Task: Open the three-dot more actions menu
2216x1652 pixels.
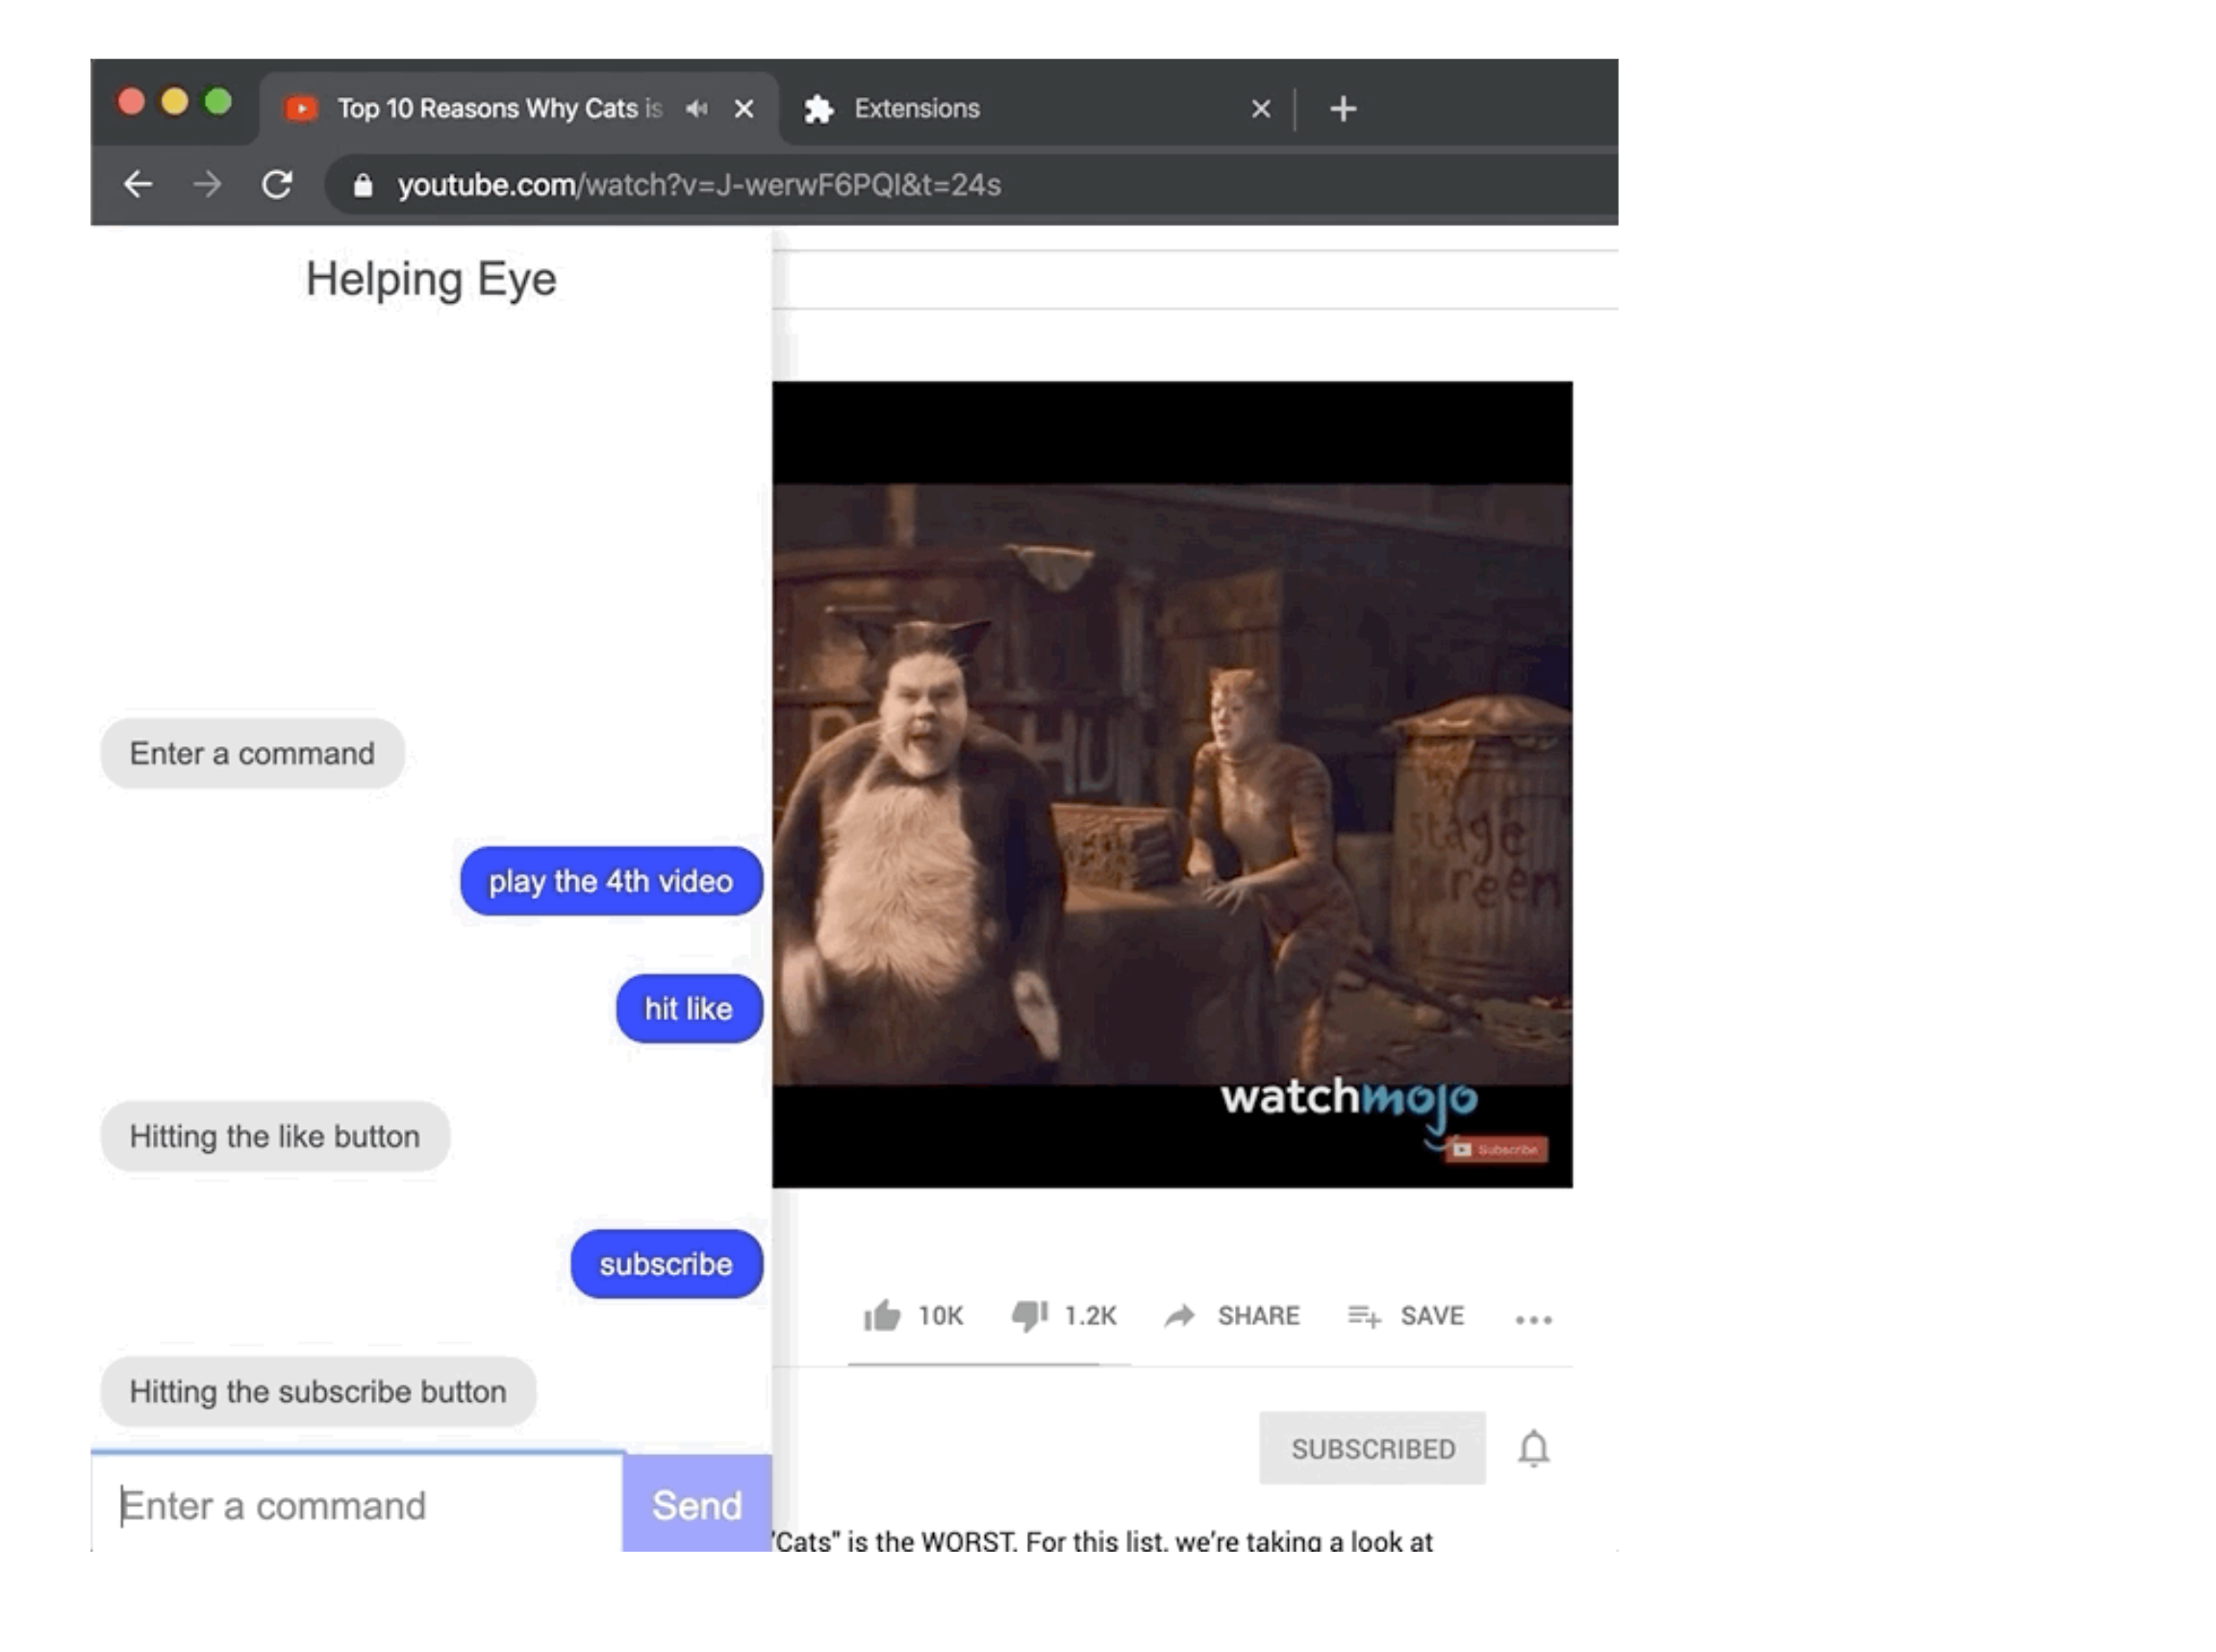Action: [x=1533, y=1320]
